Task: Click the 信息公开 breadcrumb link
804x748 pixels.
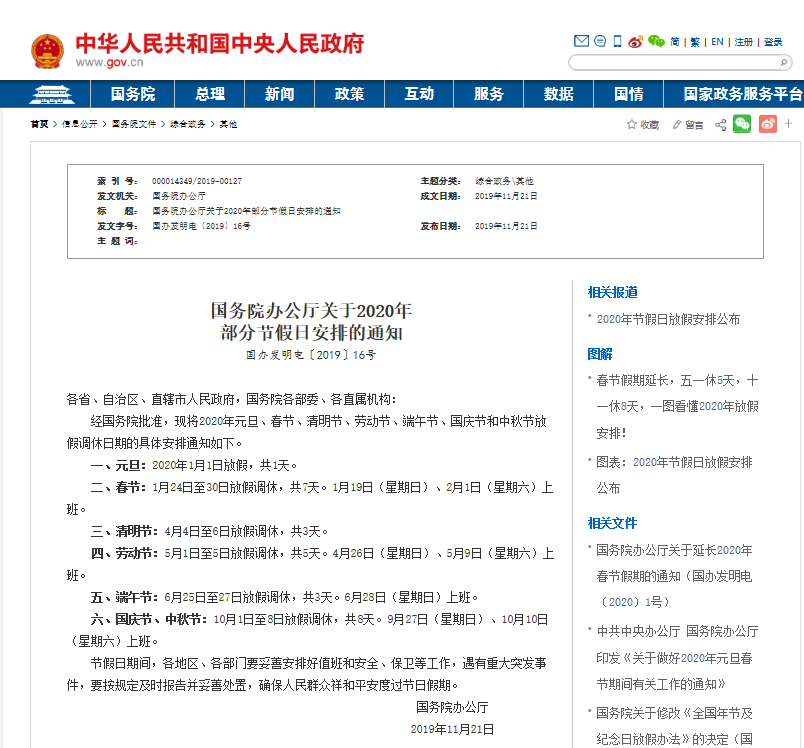Action: 80,124
